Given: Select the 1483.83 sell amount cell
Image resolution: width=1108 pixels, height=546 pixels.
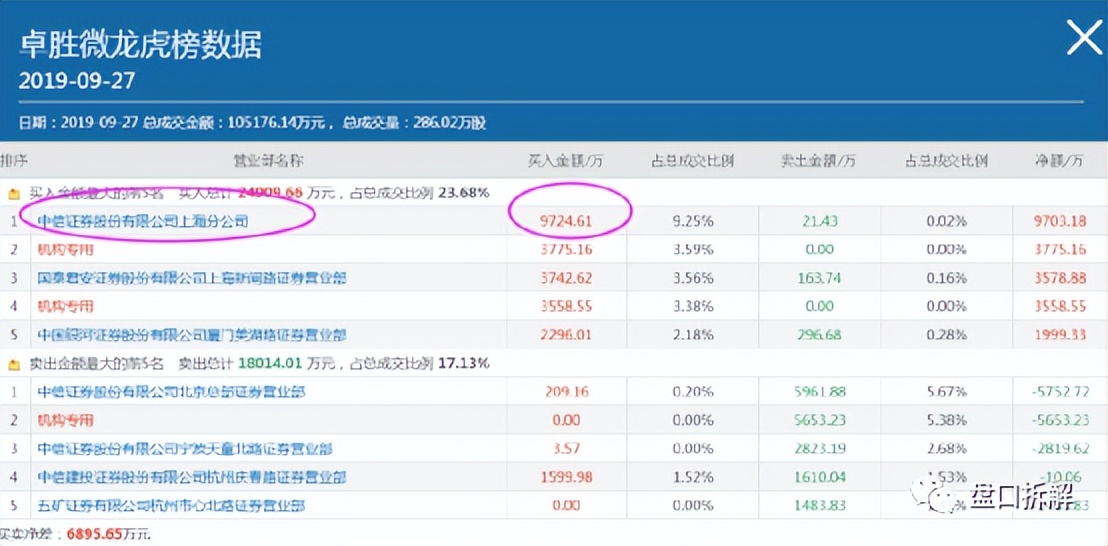Looking at the screenshot, I should pos(820,506).
